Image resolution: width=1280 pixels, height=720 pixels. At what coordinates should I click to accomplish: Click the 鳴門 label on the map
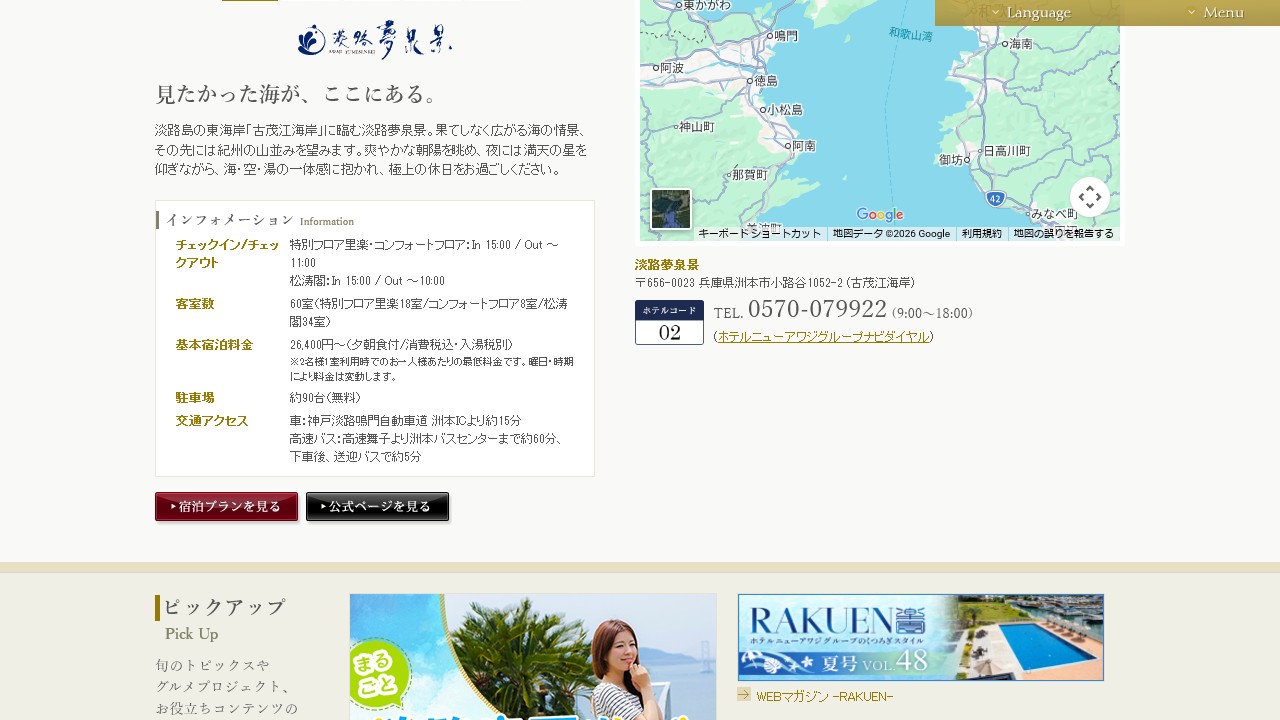tap(786, 36)
